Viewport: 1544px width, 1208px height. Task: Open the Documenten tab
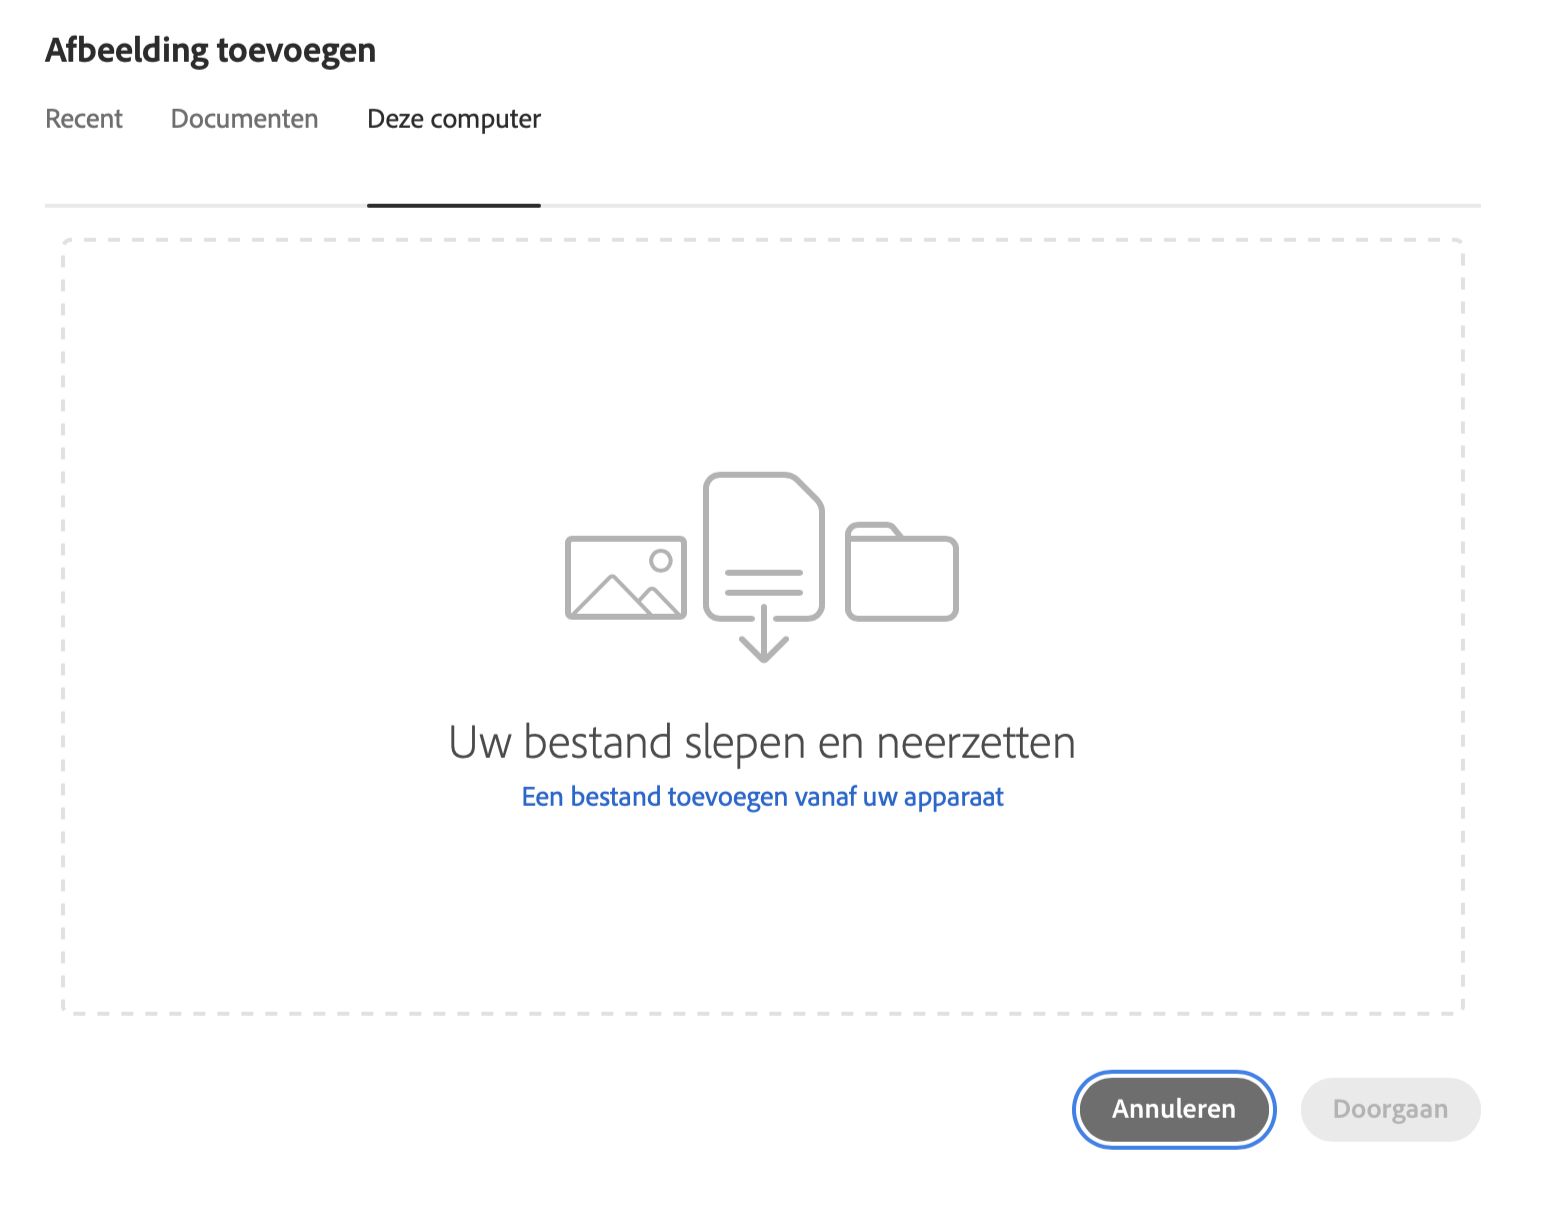pos(244,119)
